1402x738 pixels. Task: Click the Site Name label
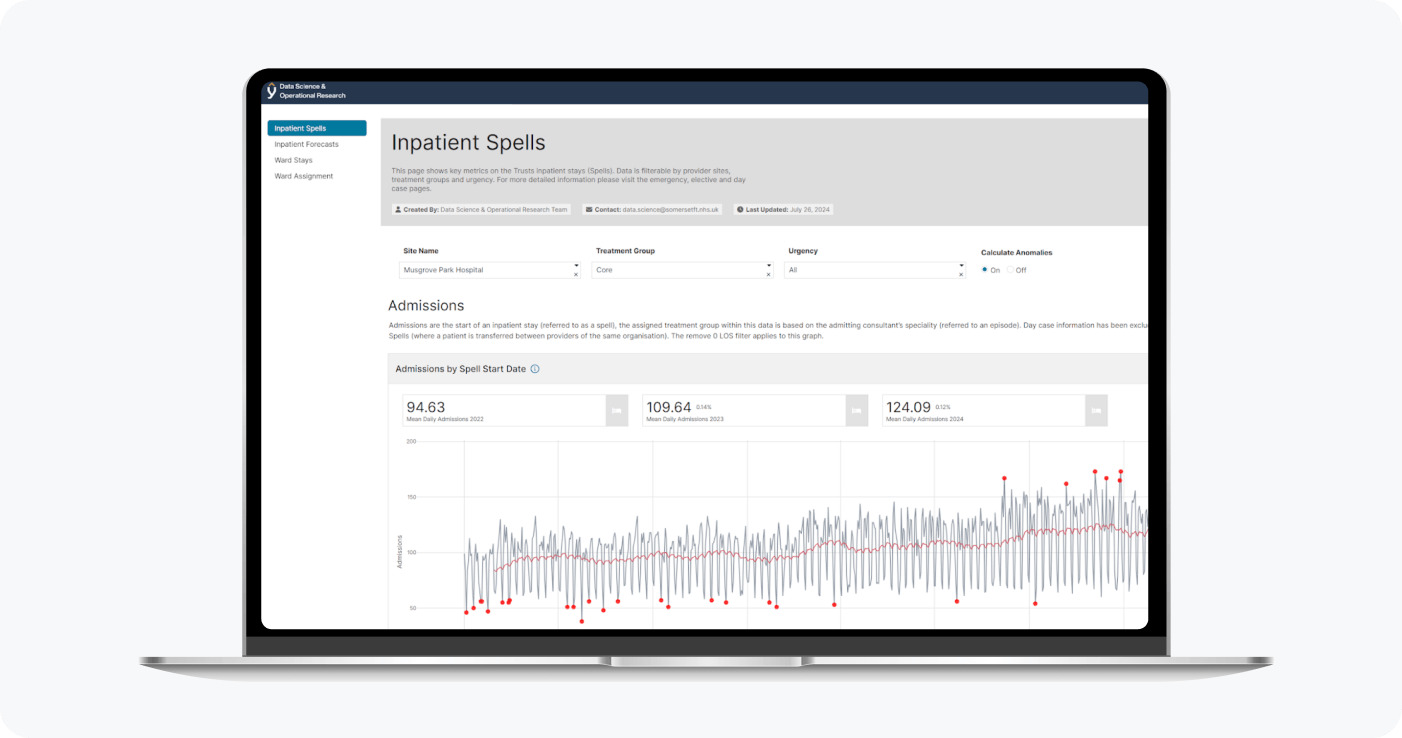(420, 251)
